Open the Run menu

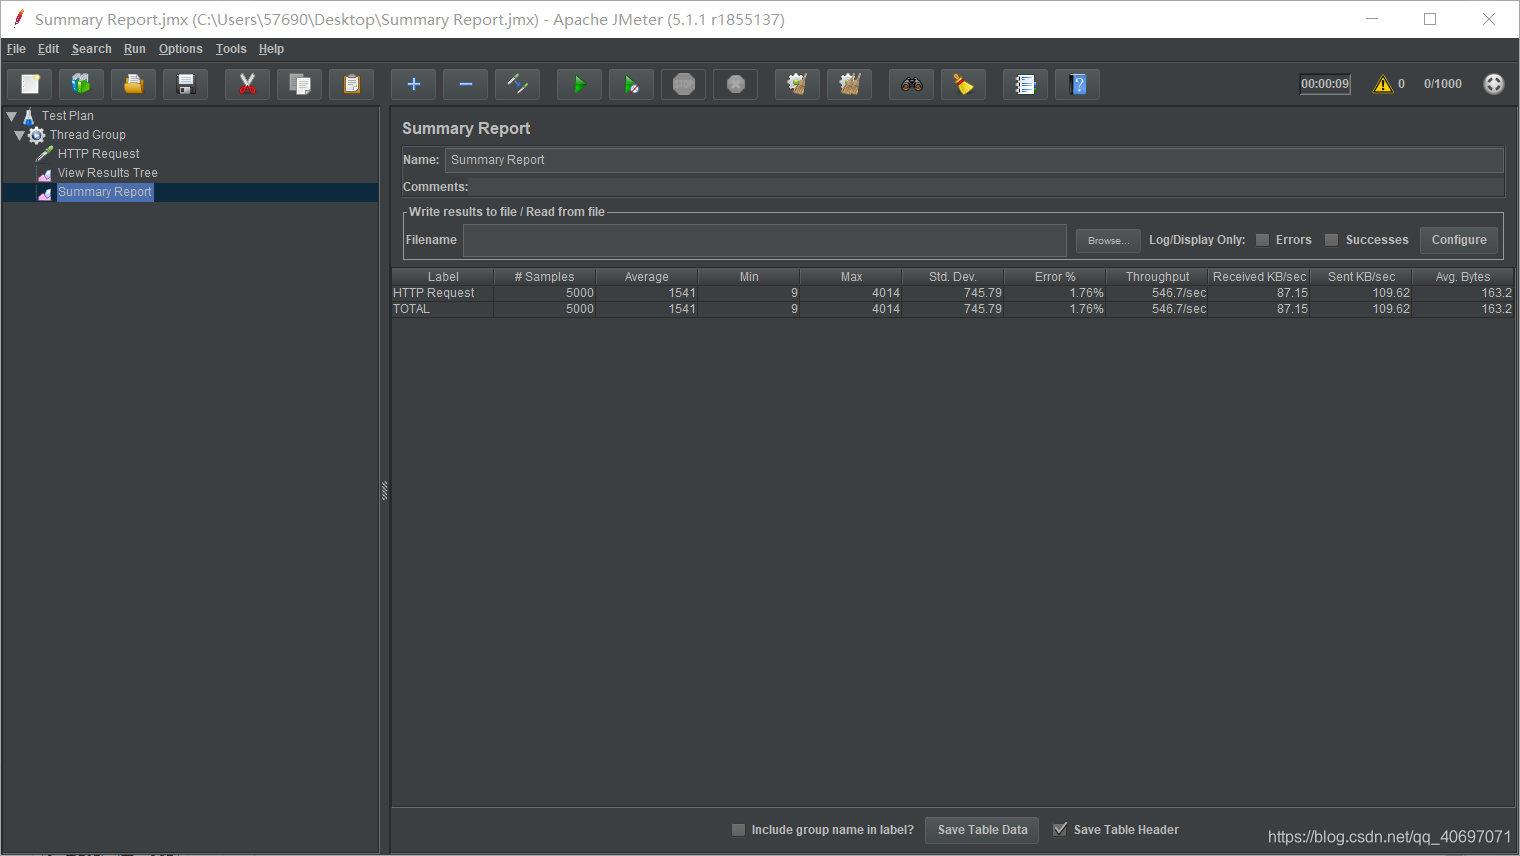click(x=134, y=49)
